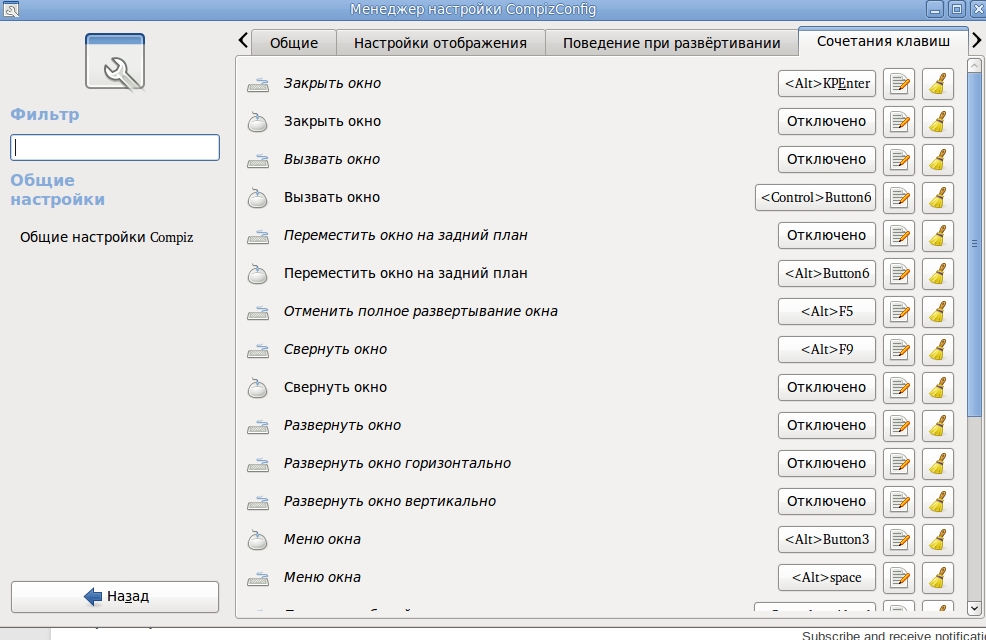Image resolution: width=986 pixels, height=640 pixels.
Task: Open the Общие tab
Action: click(x=293, y=43)
